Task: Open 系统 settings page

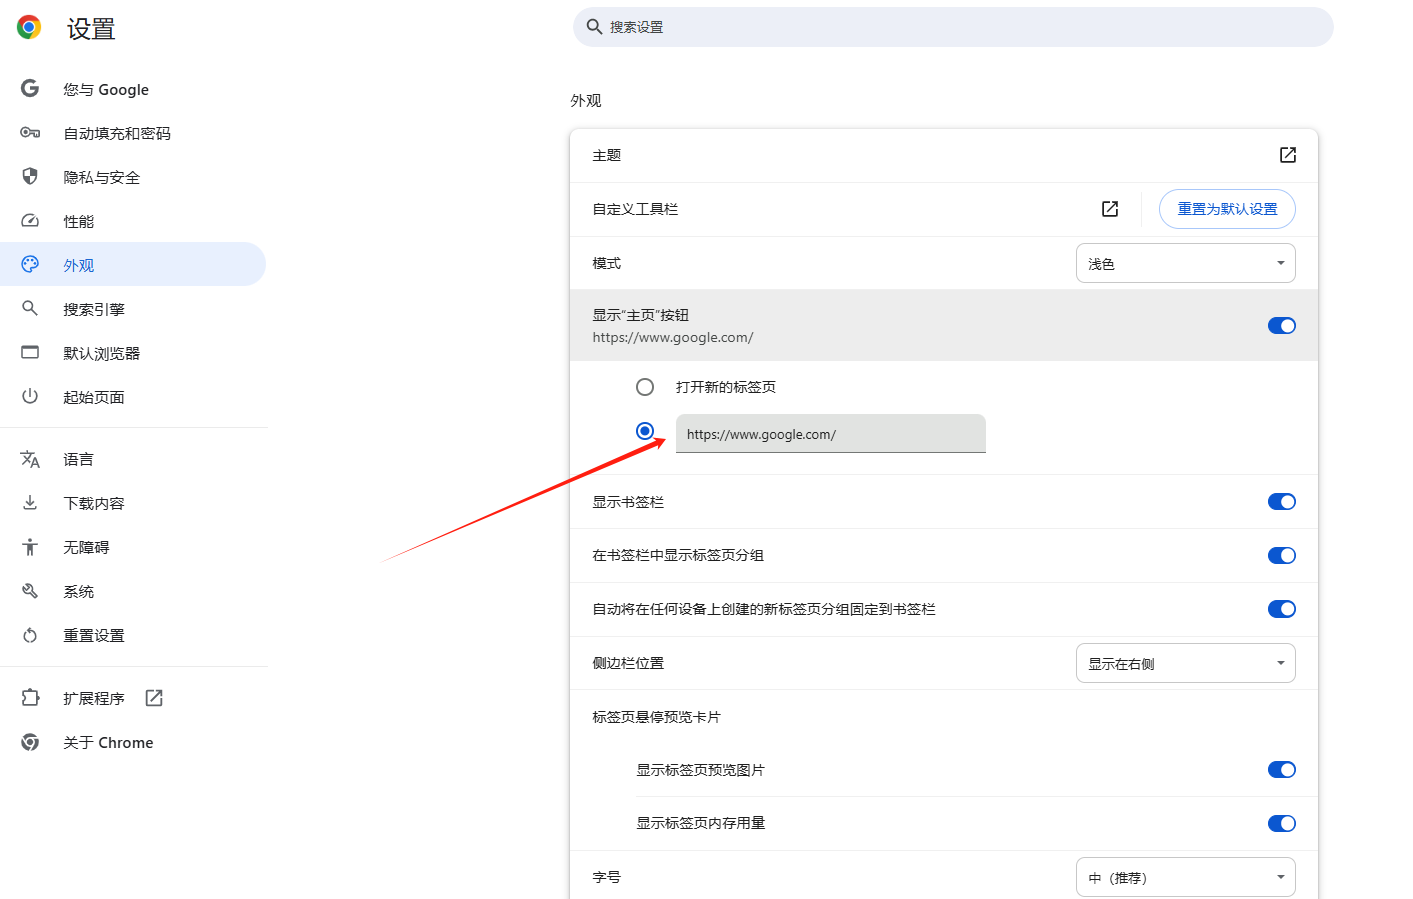Action: [x=79, y=591]
